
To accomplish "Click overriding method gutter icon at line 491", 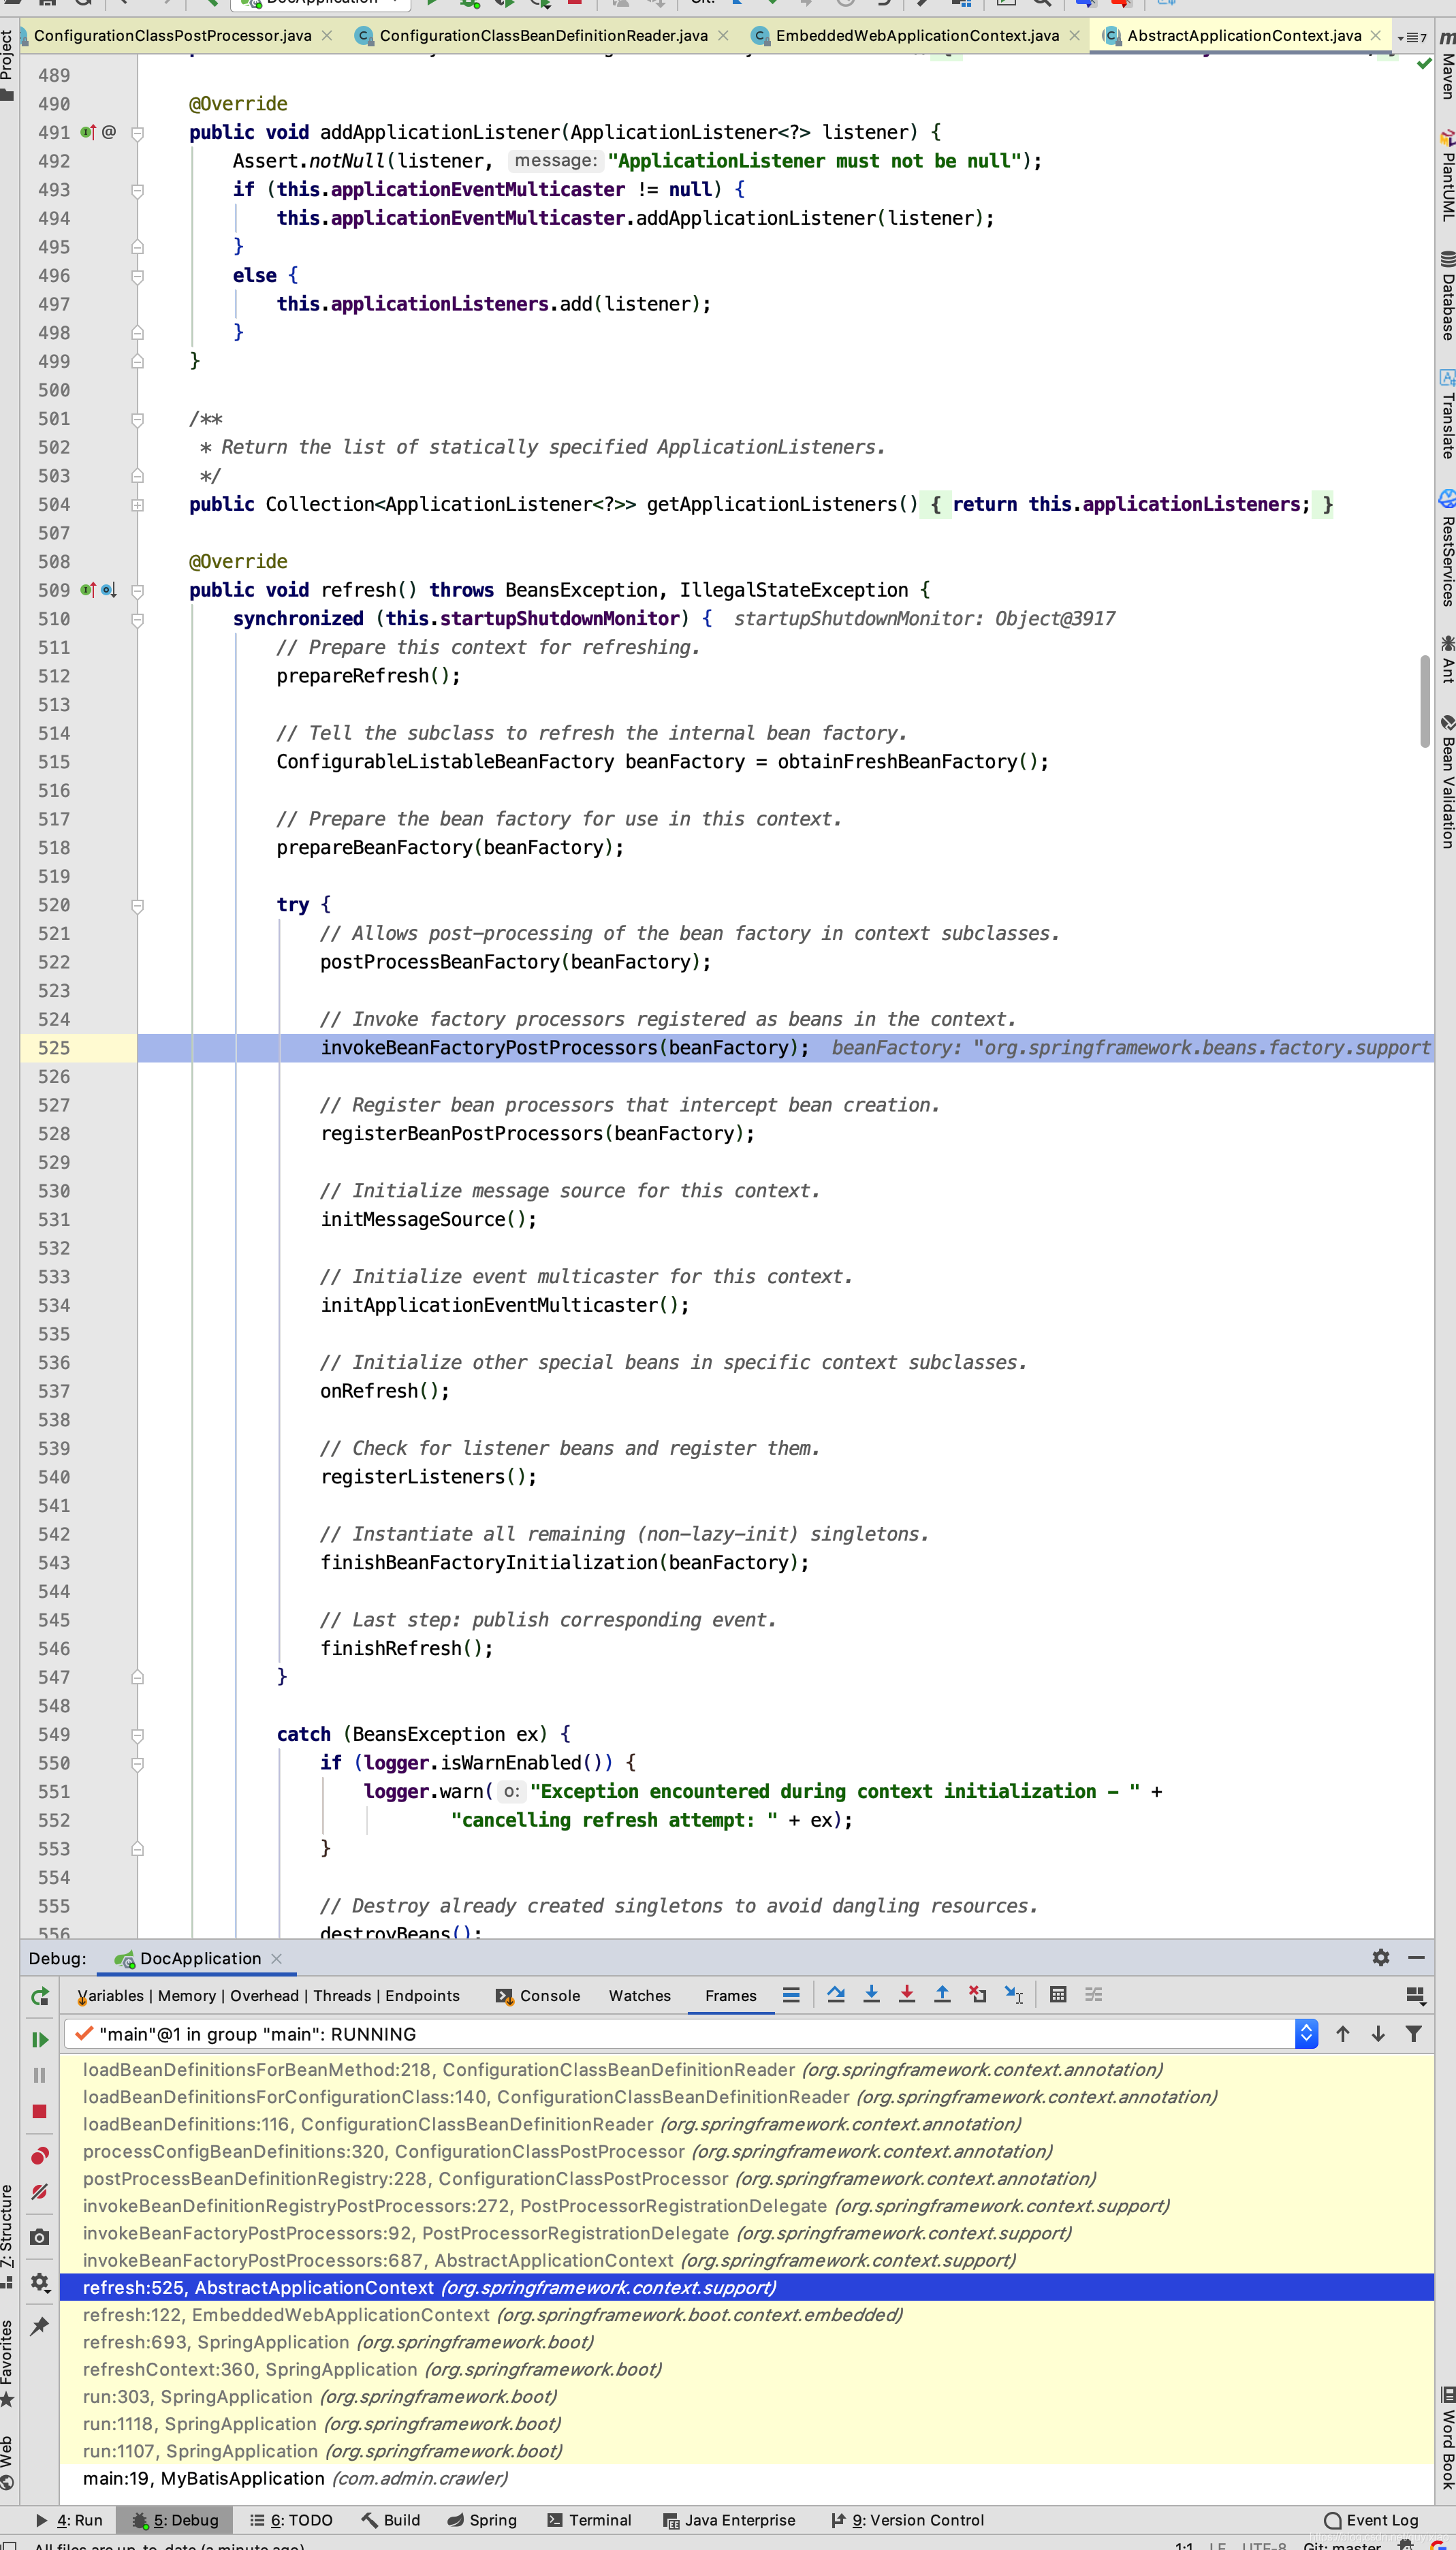I will tap(88, 132).
